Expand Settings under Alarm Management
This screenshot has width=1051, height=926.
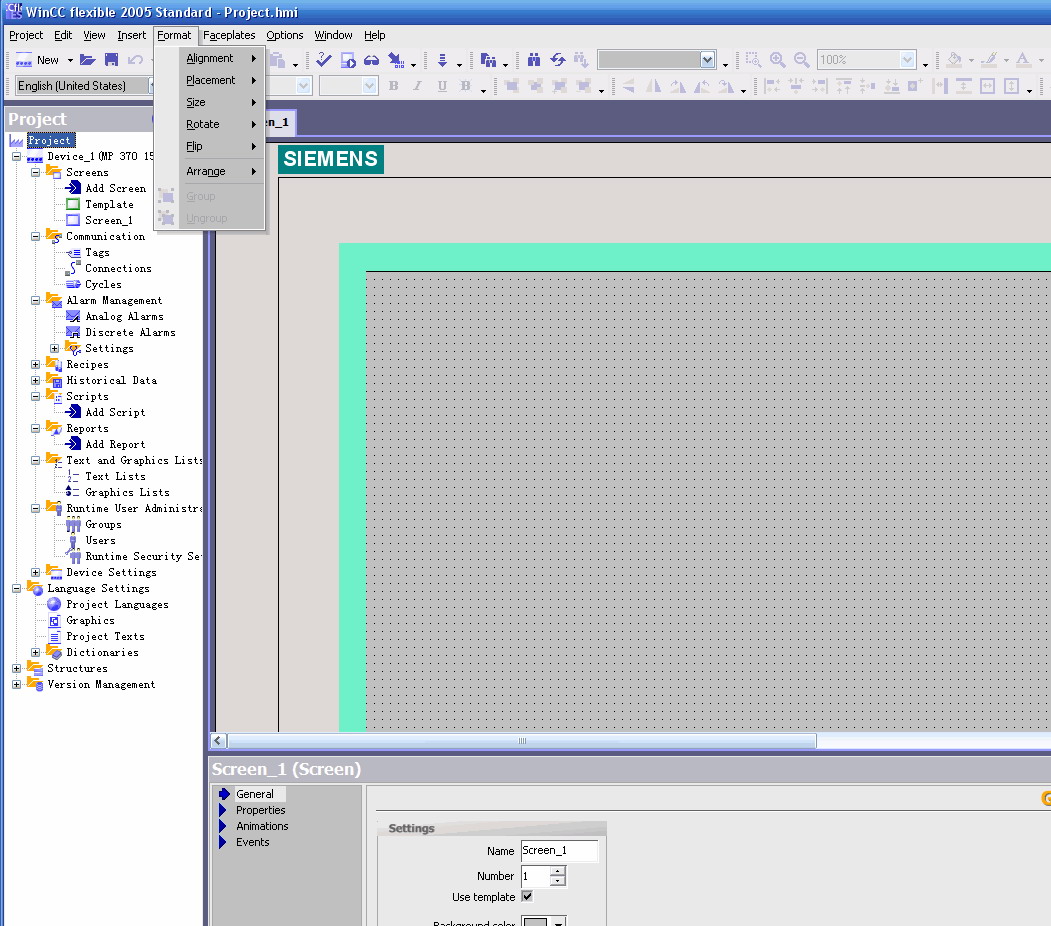point(55,348)
